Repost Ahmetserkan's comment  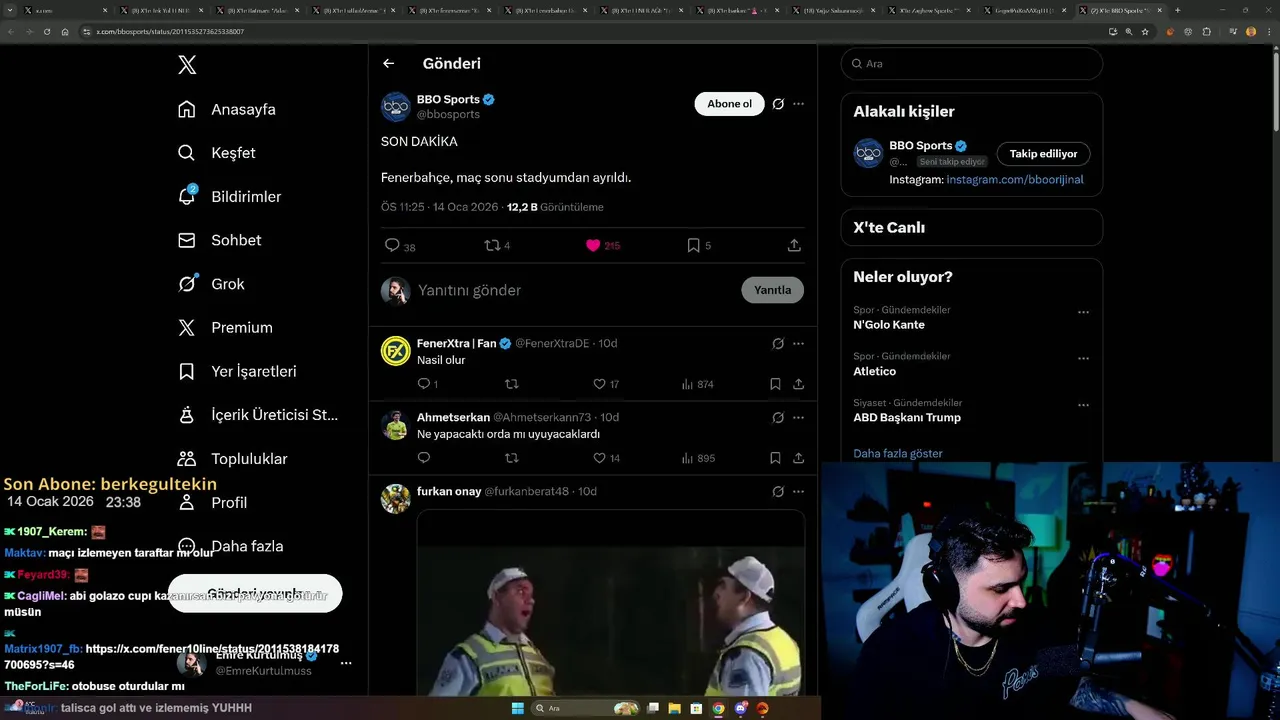click(512, 458)
